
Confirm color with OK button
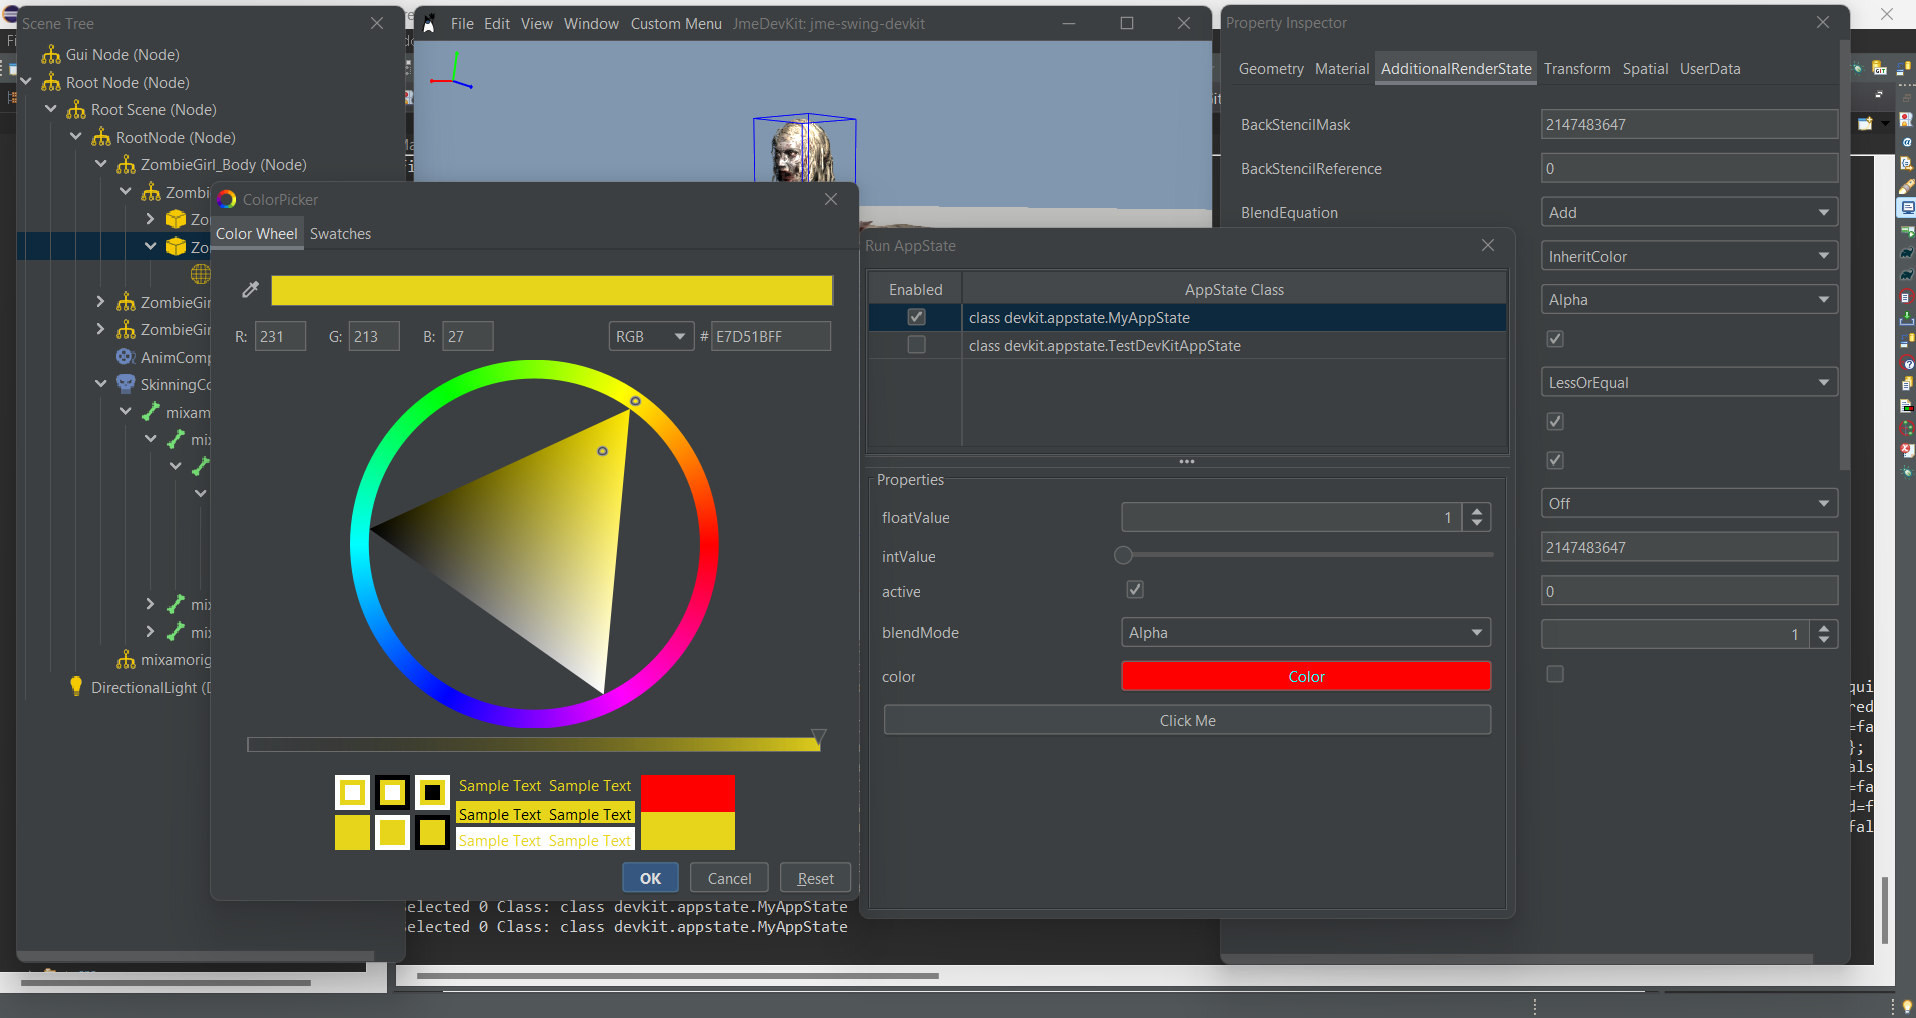[650, 878]
